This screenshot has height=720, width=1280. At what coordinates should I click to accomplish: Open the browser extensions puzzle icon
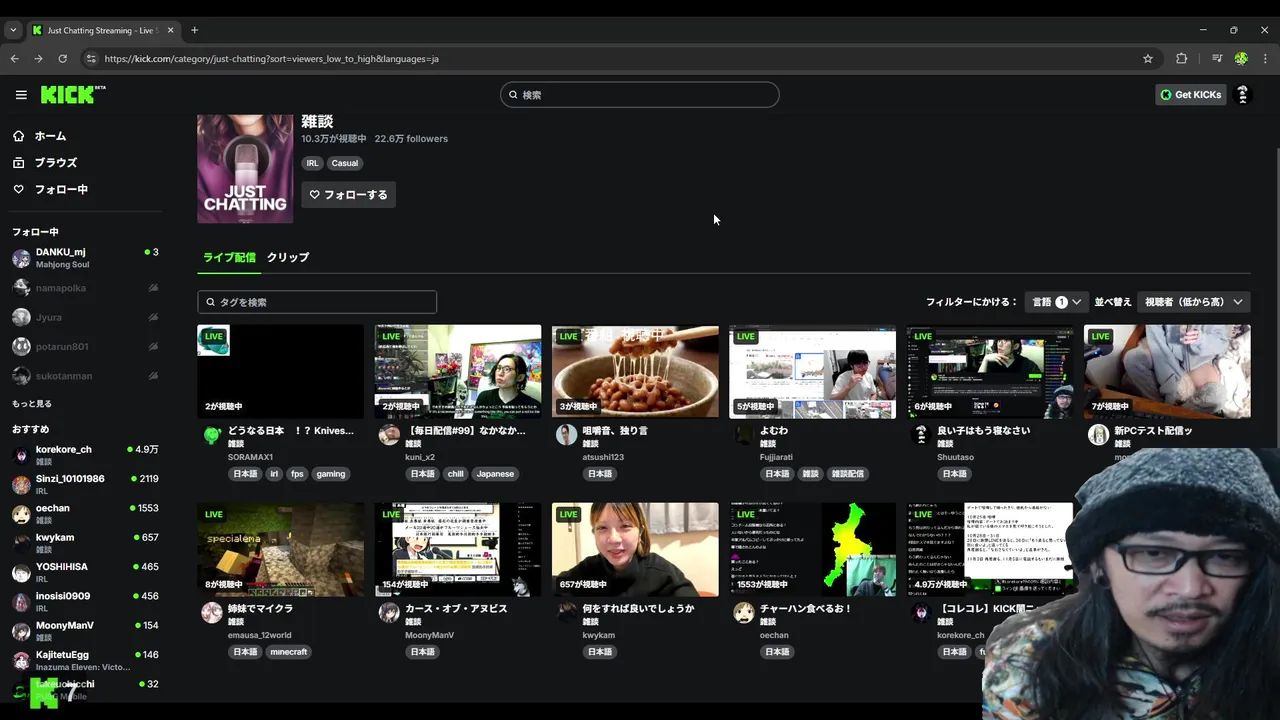[1181, 59]
